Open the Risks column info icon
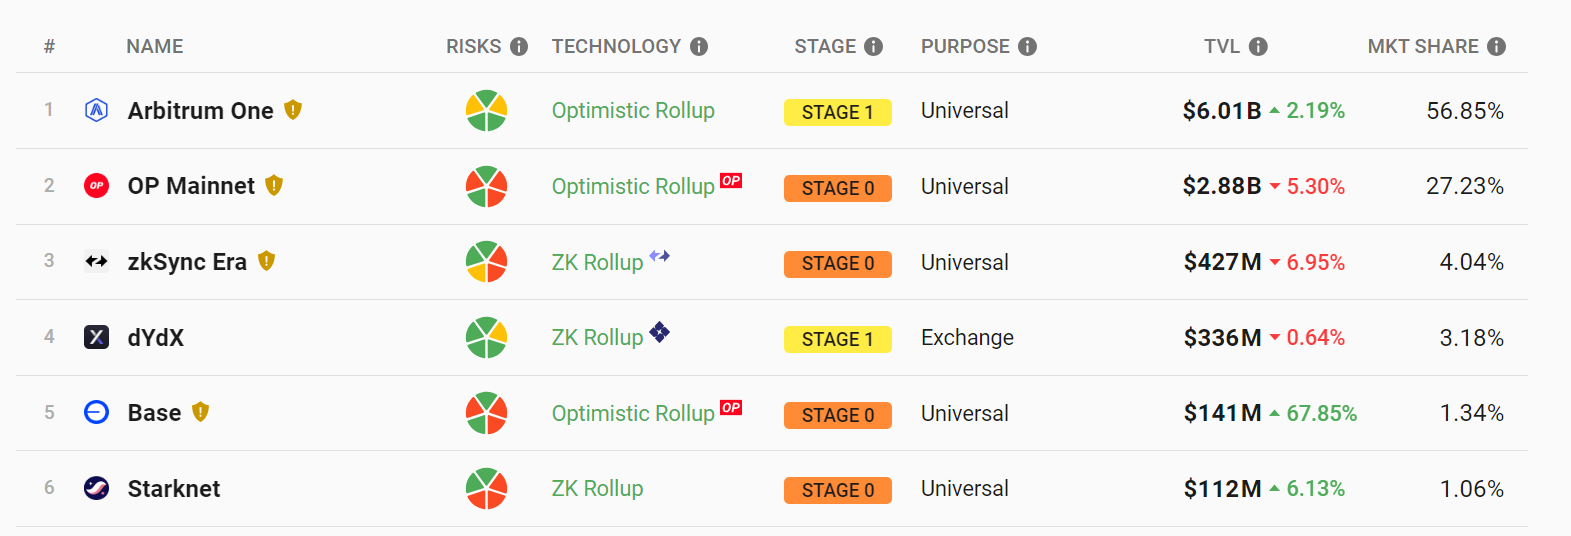 coord(519,46)
